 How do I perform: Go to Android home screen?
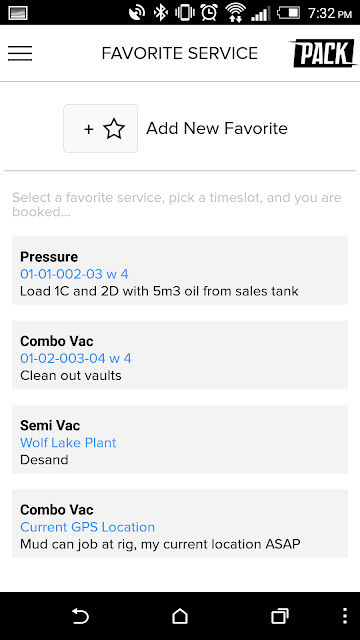(180, 616)
